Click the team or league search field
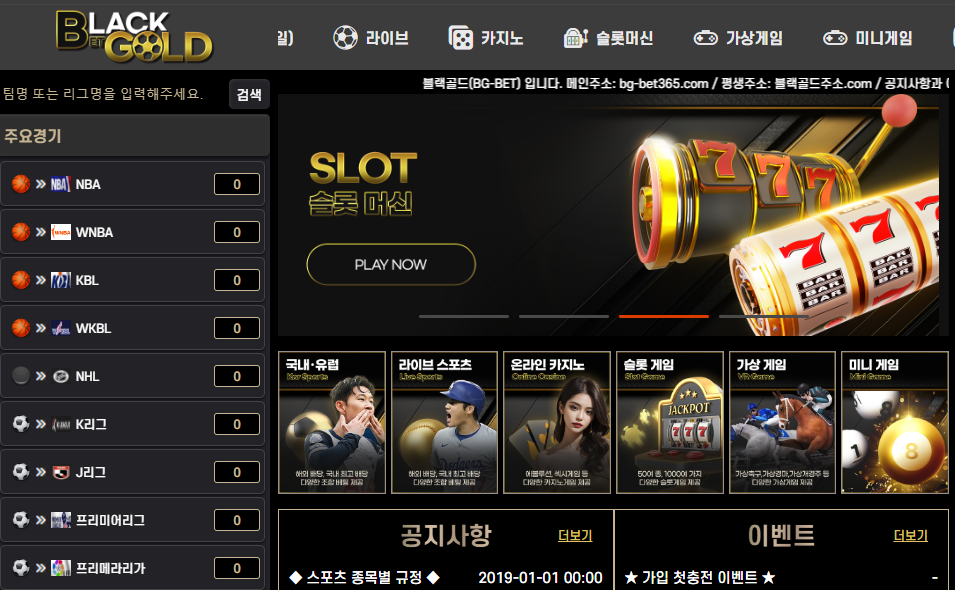The width and height of the screenshot is (955, 590). click(x=113, y=94)
